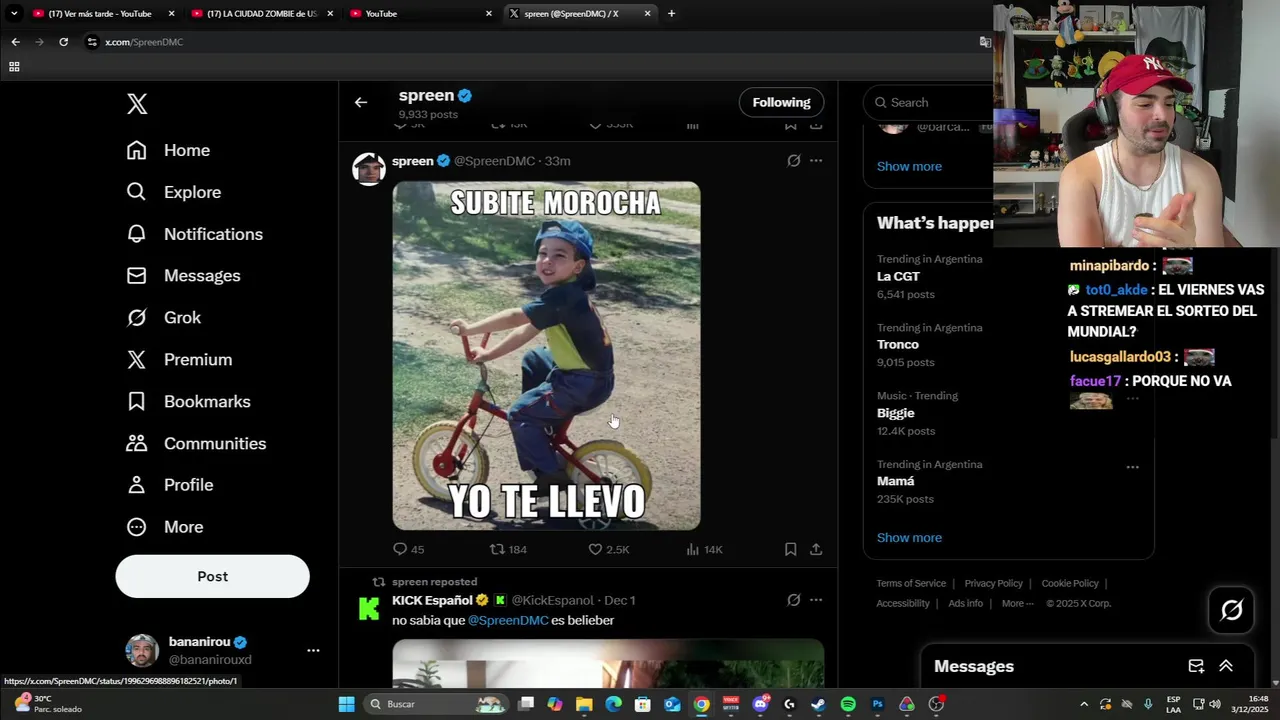This screenshot has width=1280, height=720.
Task: Open Home in the sidebar
Action: click(x=168, y=150)
